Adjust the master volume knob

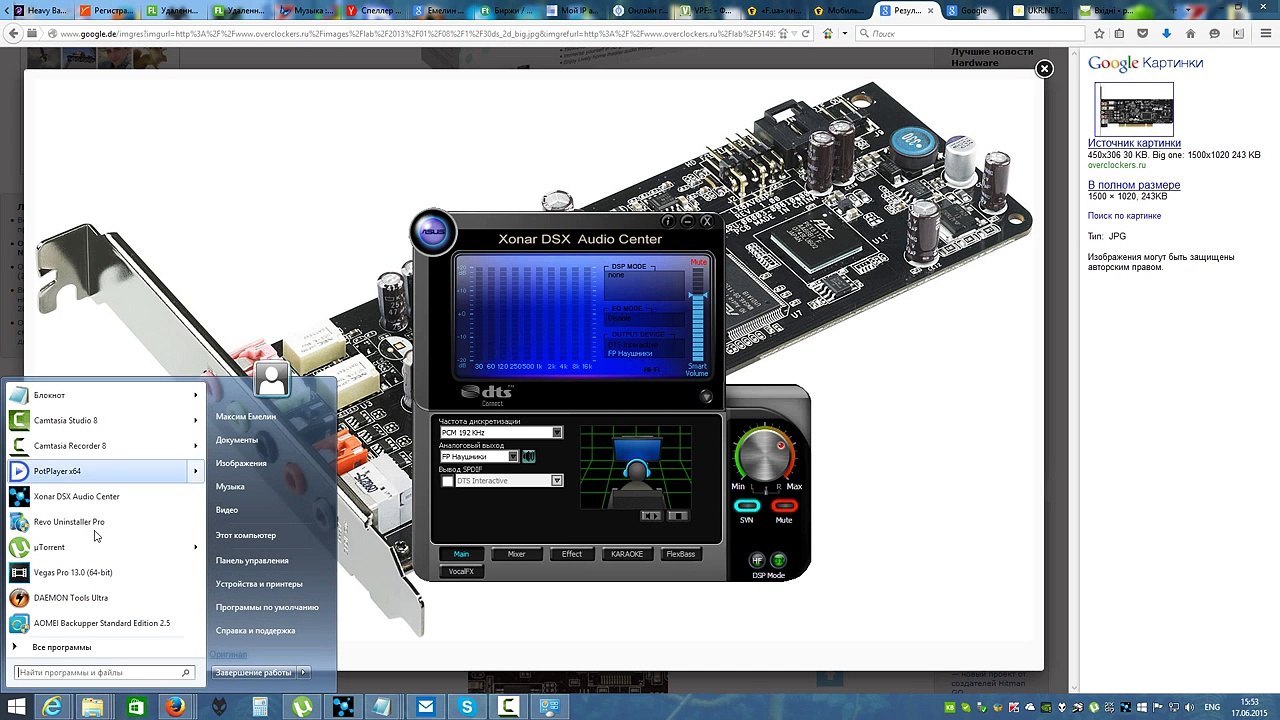point(765,456)
